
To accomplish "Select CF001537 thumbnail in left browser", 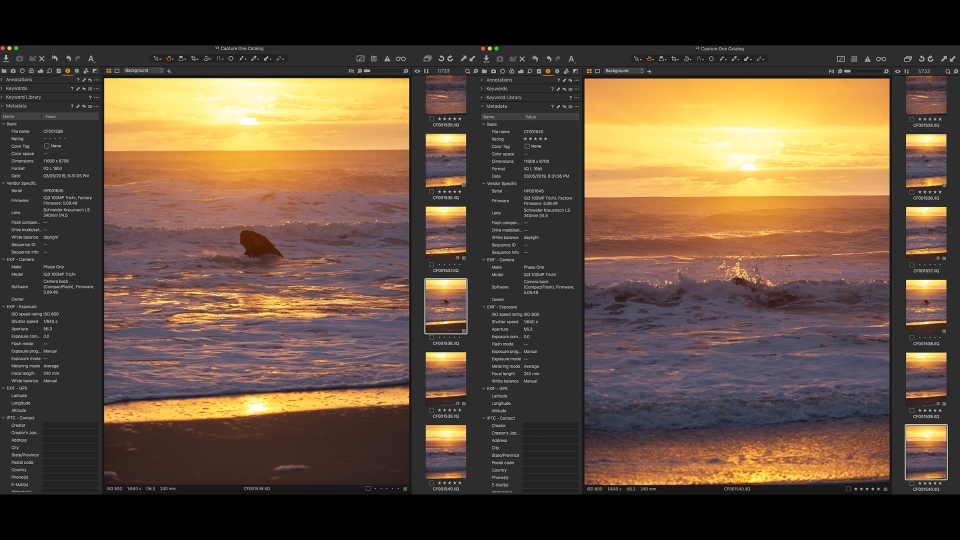I will (446, 231).
